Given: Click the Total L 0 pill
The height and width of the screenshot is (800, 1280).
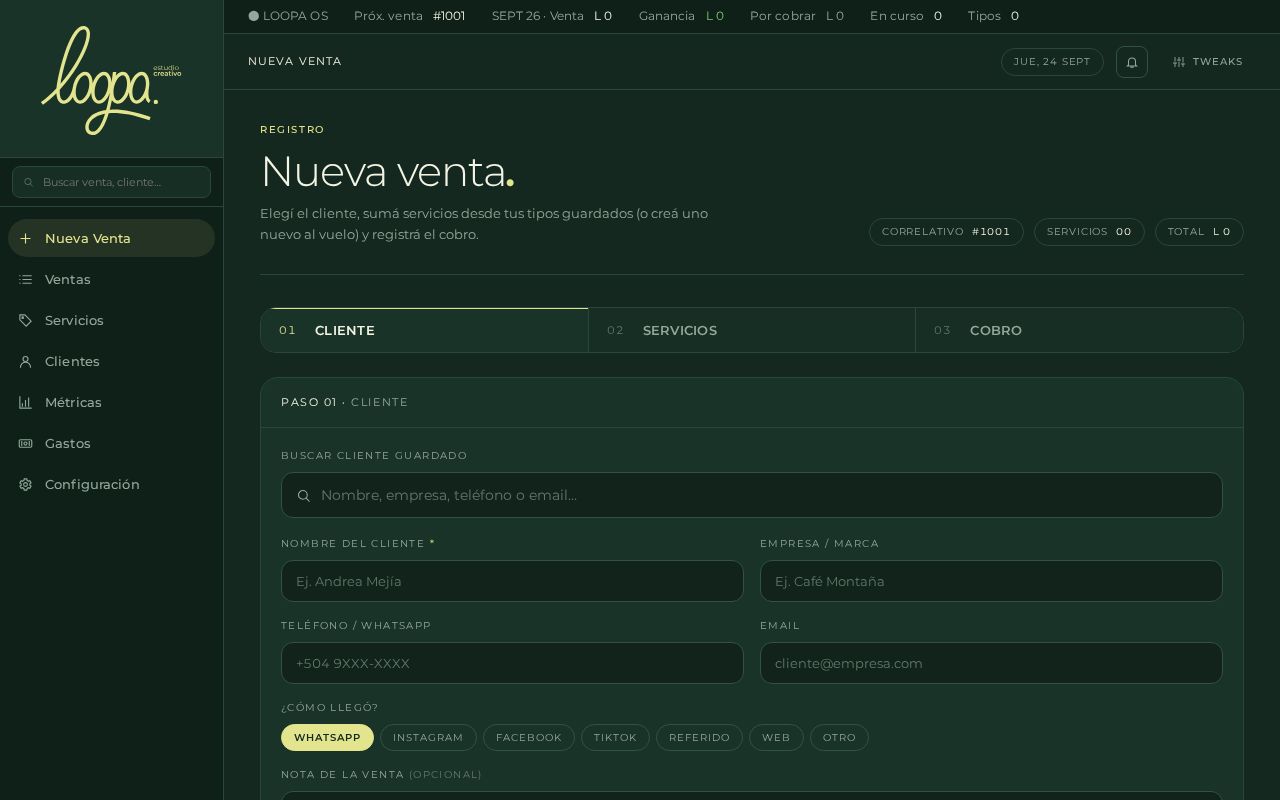Looking at the screenshot, I should point(1199,232).
